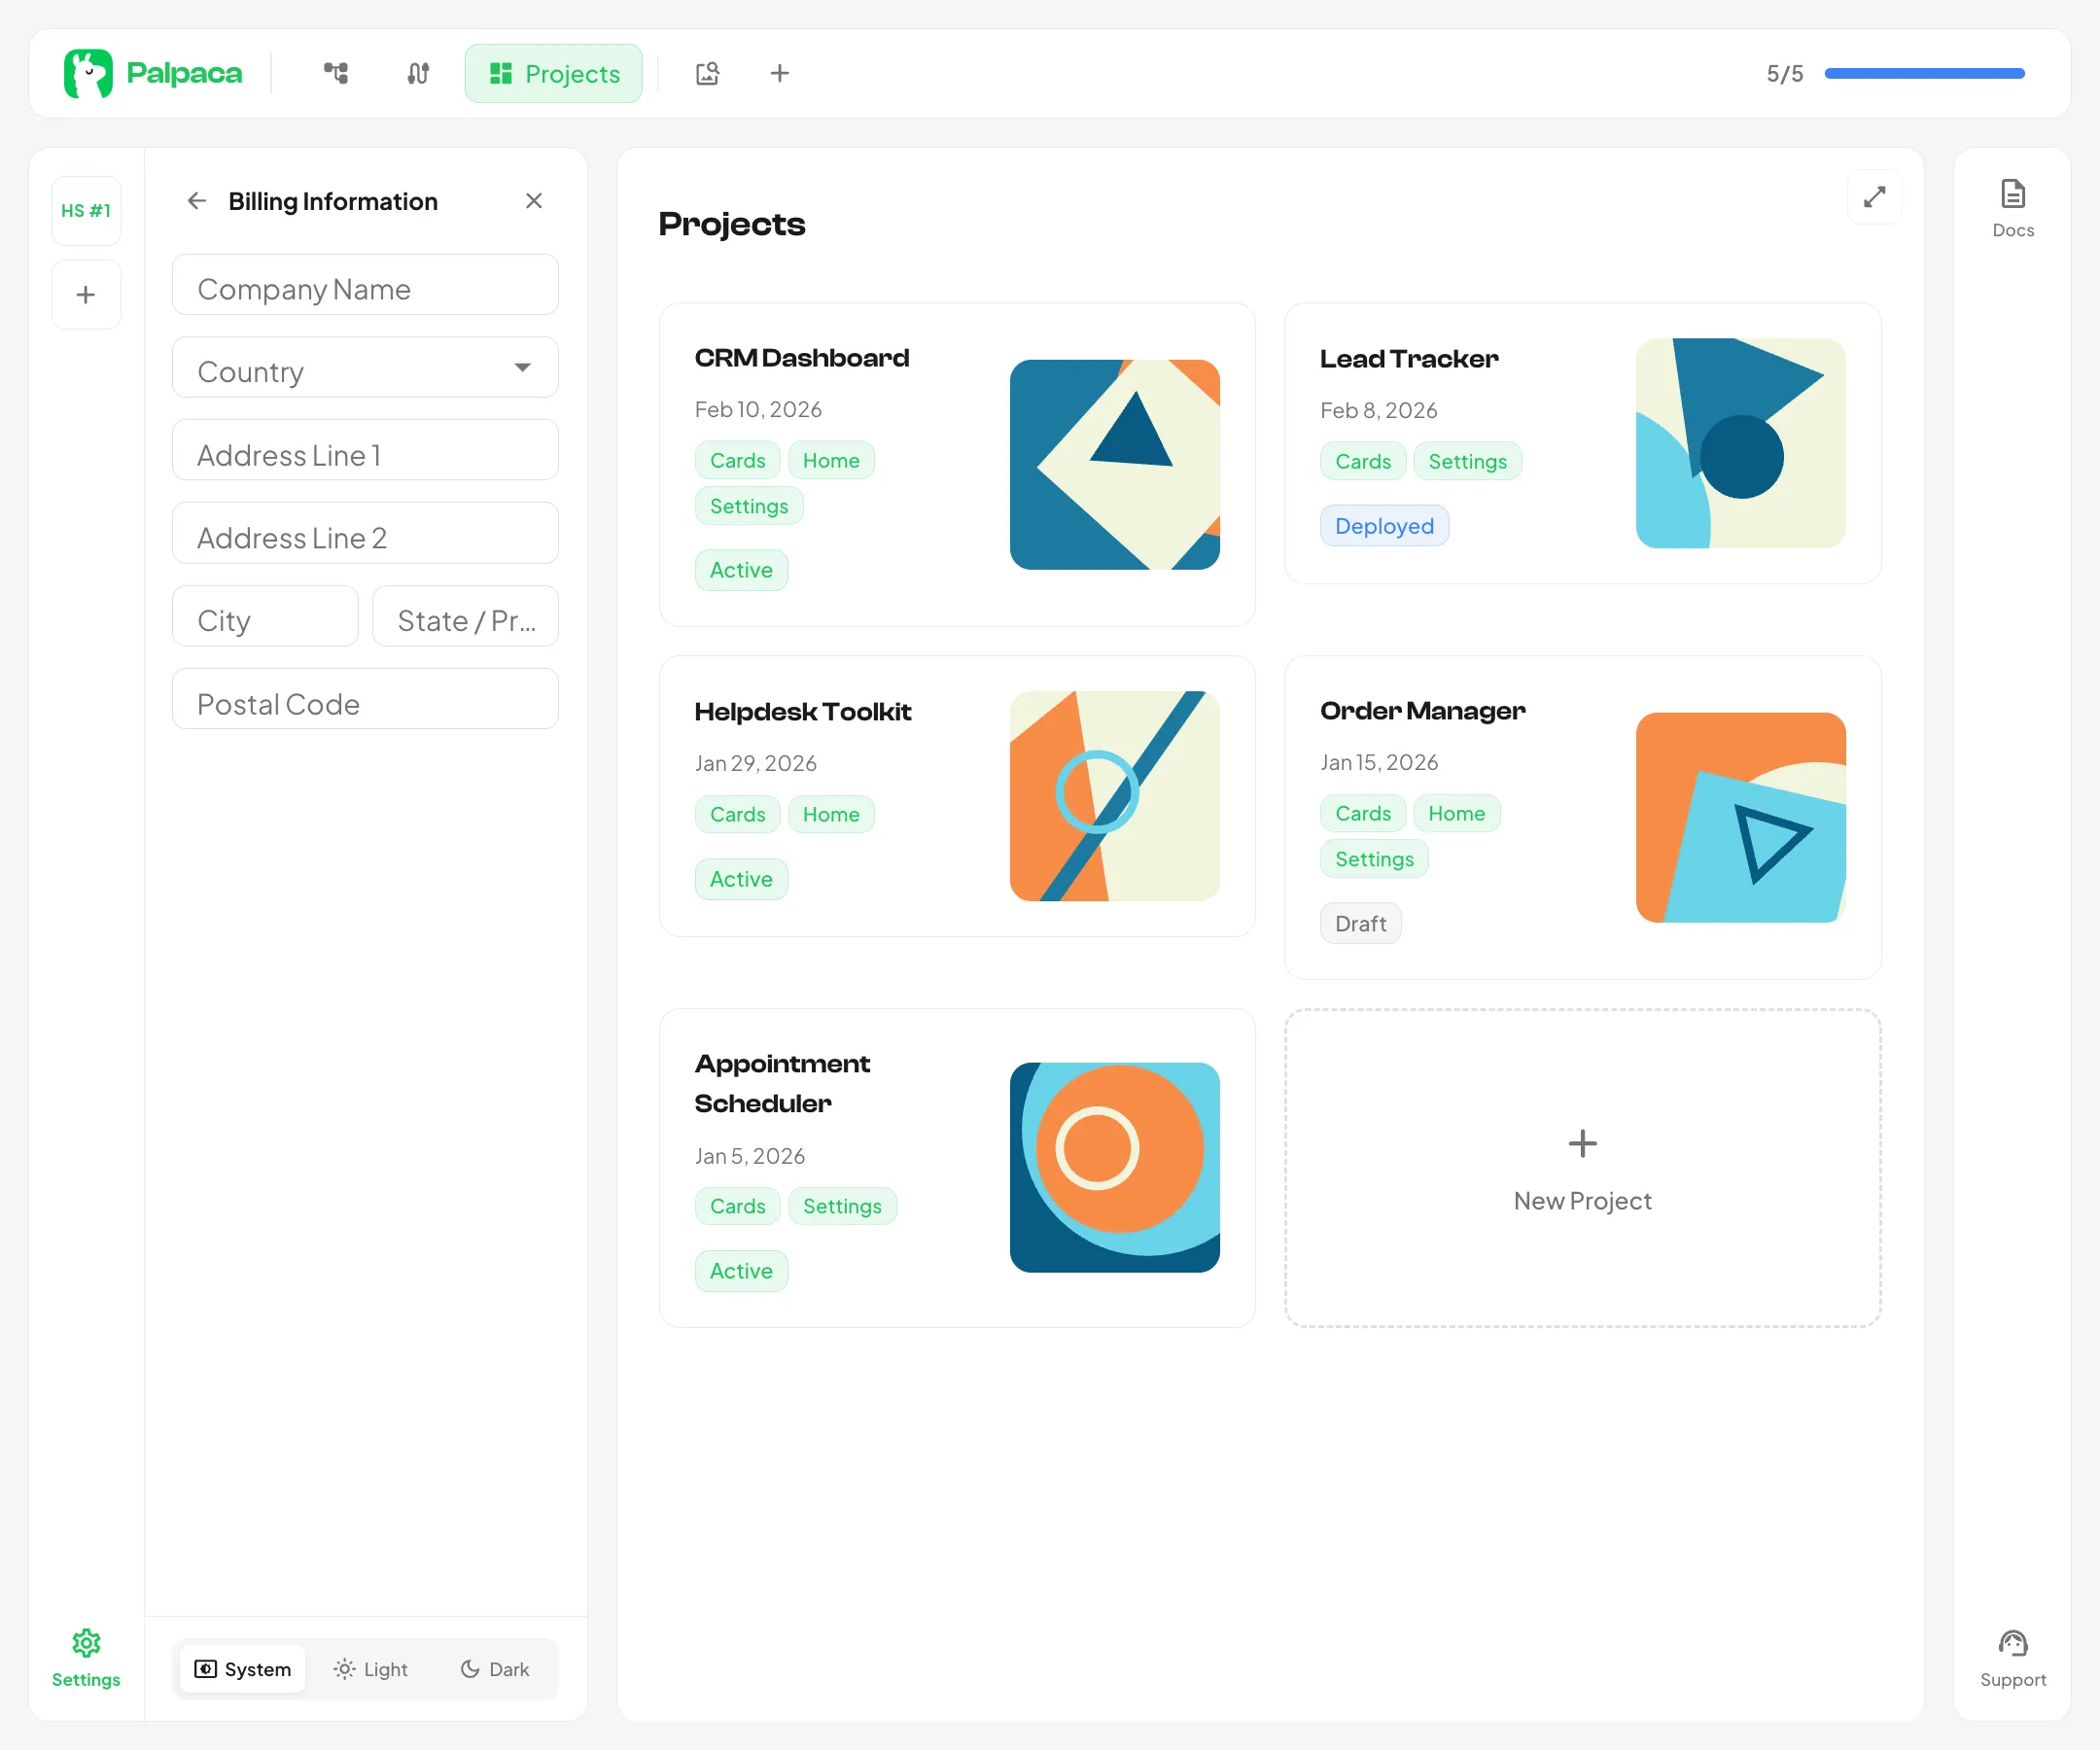The width and height of the screenshot is (2100, 1750).
Task: Focus the Company Name input field
Action: pos(365,288)
